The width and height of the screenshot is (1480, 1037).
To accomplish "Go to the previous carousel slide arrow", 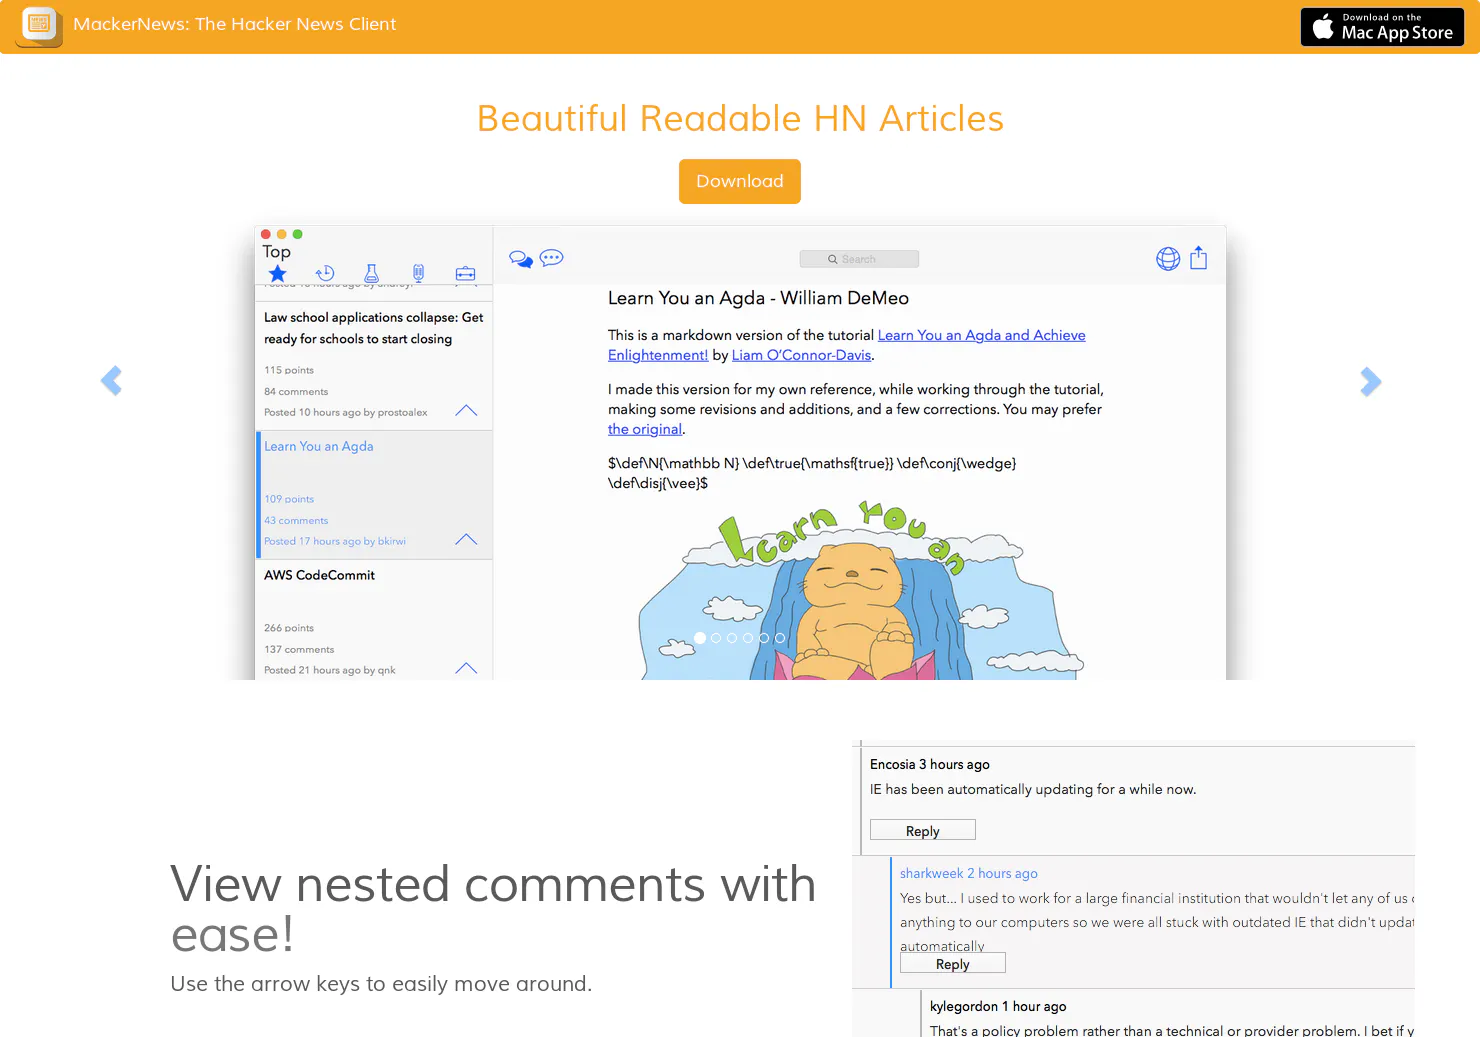I will [x=111, y=381].
